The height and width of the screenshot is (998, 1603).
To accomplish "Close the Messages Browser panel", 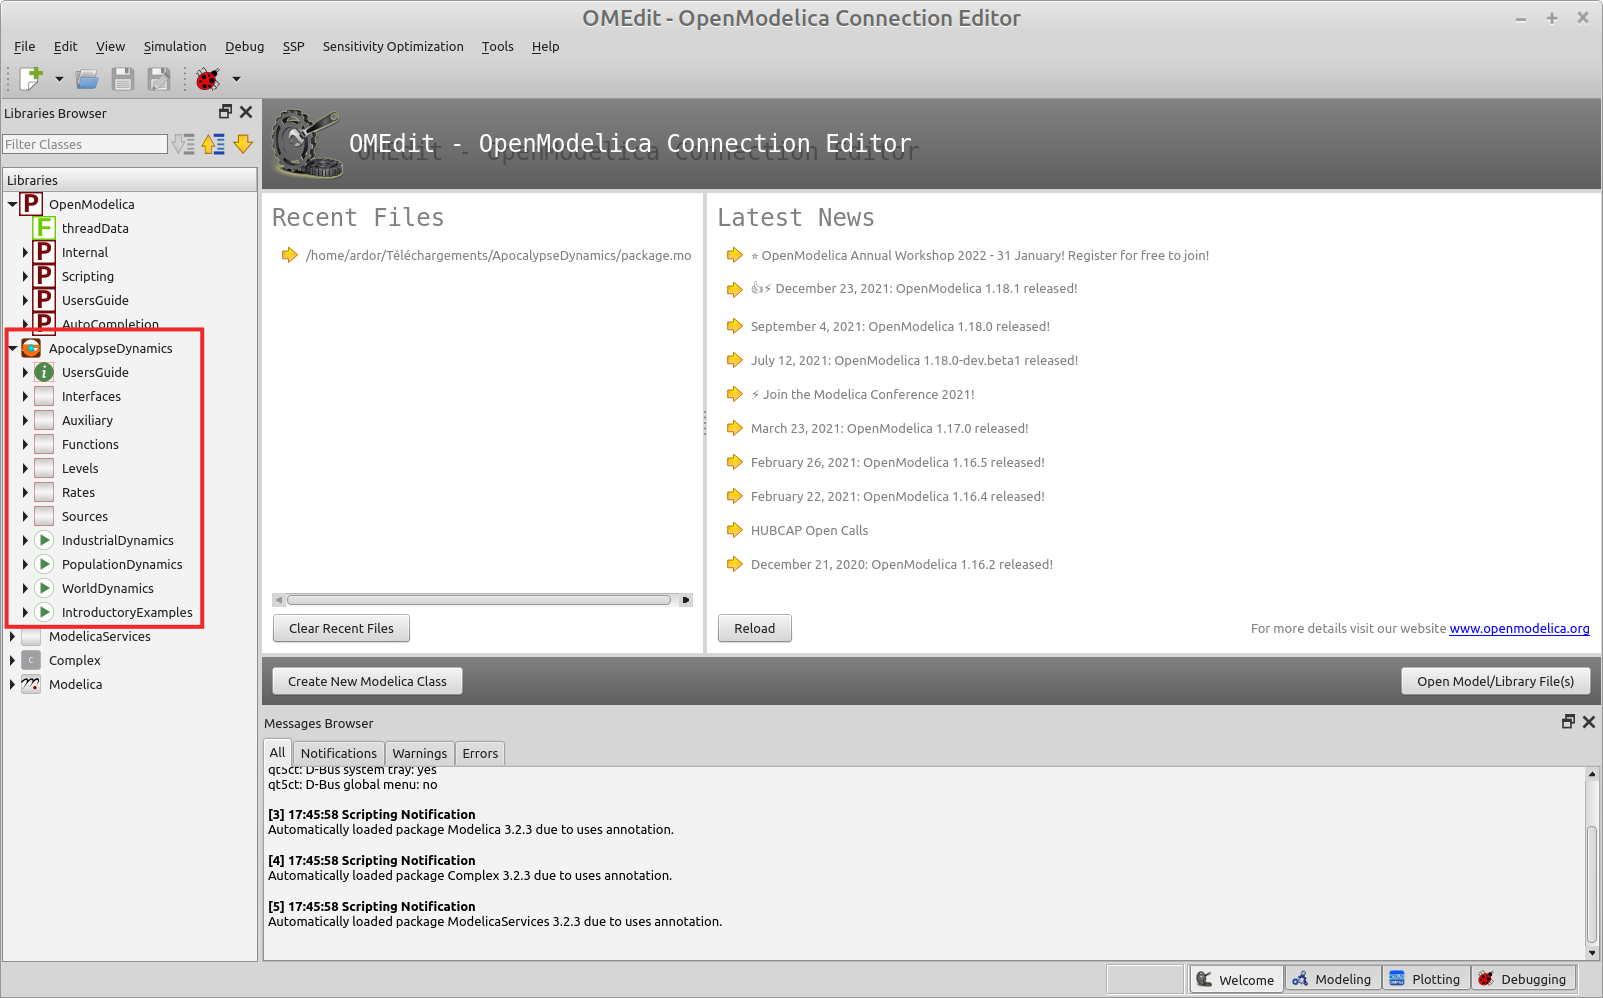I will point(1589,722).
